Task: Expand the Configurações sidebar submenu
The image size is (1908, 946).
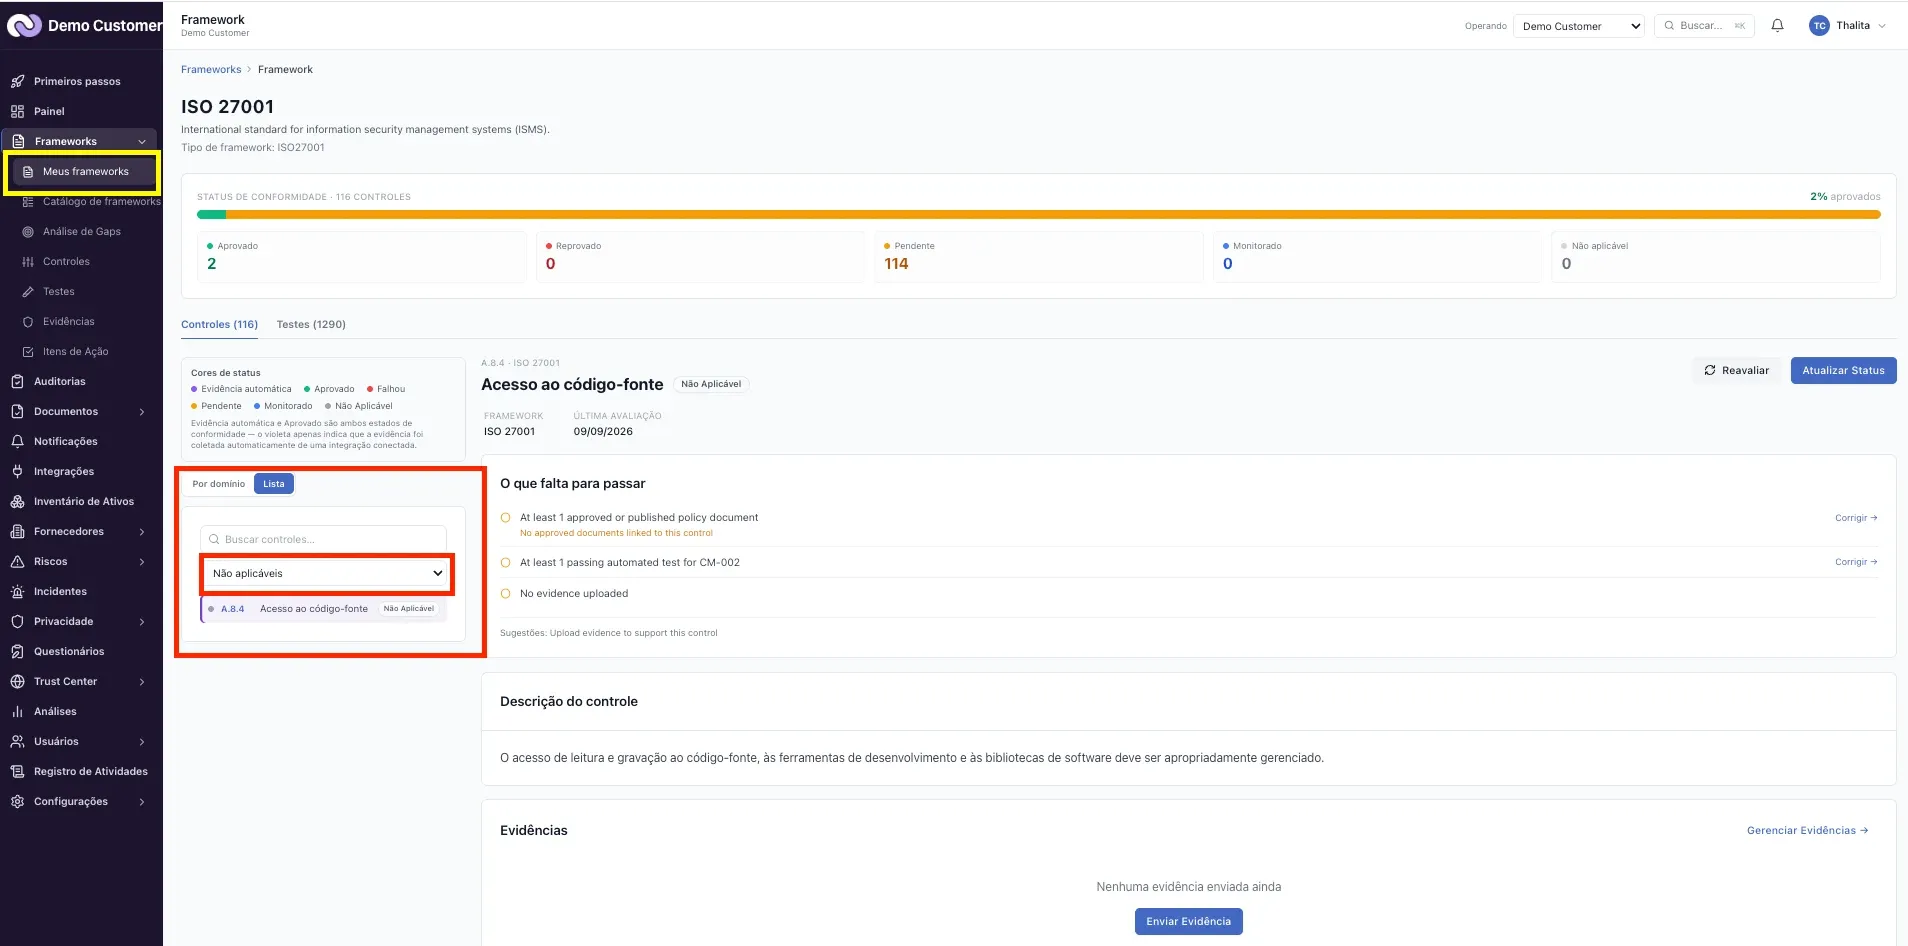Action: (142, 801)
